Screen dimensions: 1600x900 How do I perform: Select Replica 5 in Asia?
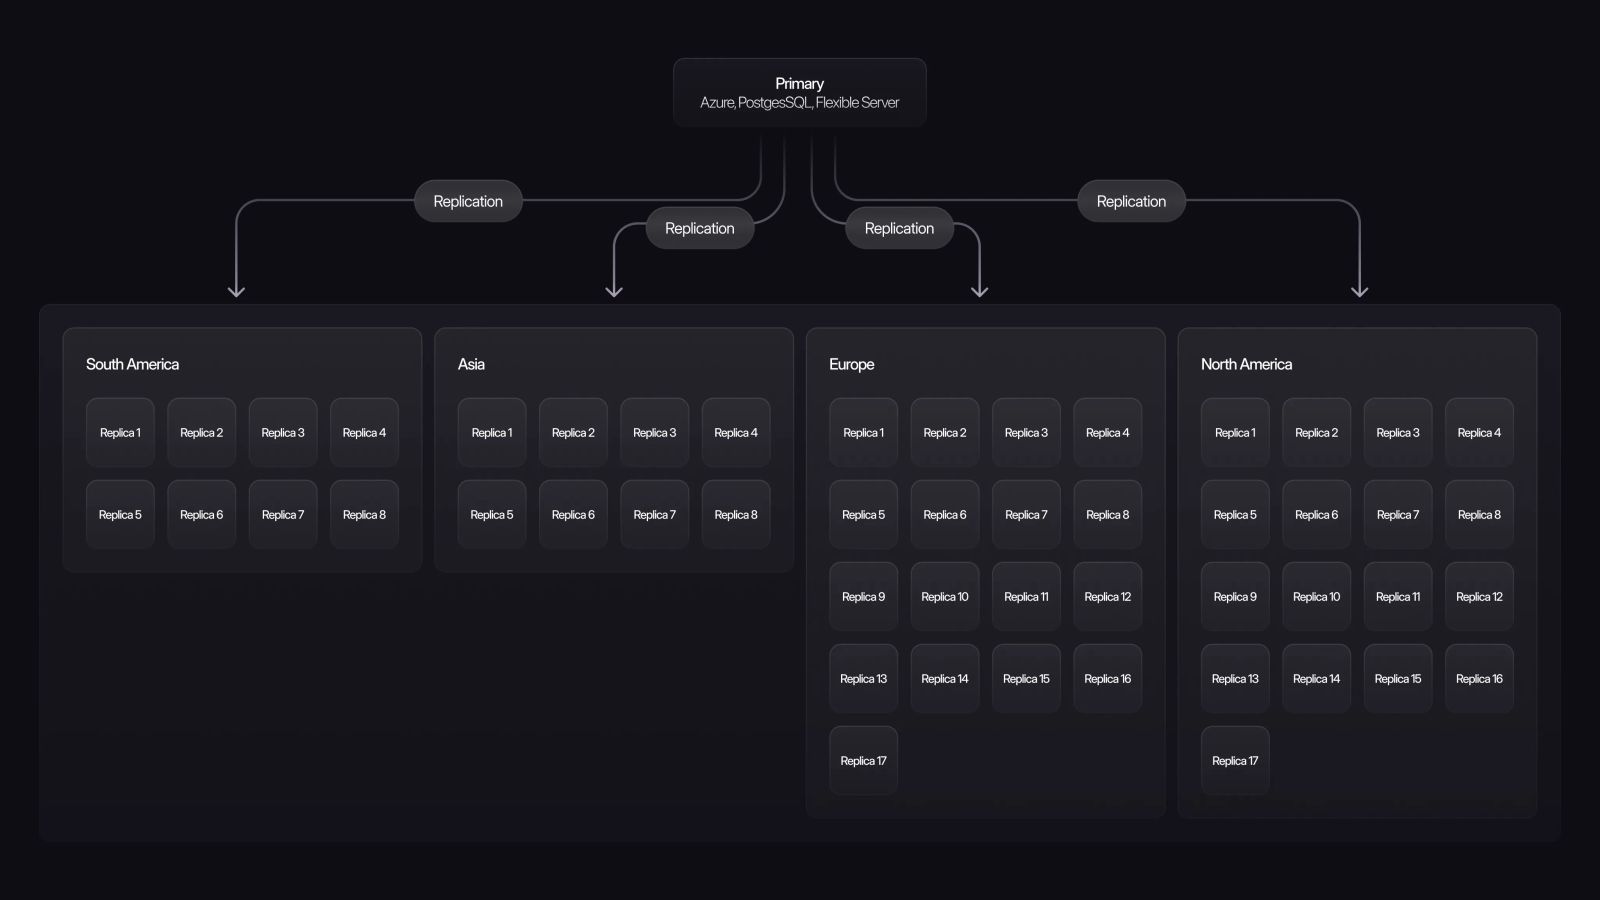click(491, 514)
